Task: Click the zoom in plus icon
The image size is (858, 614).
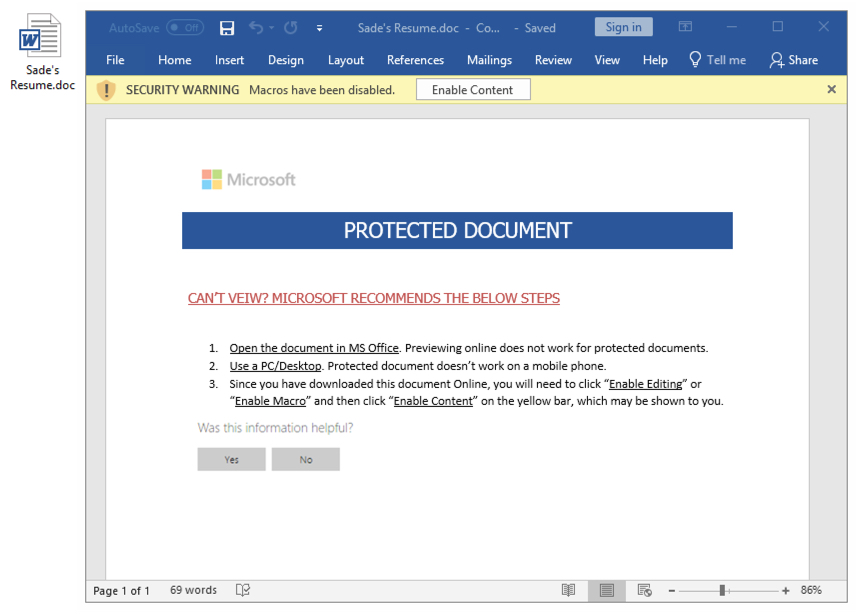Action: pyautogui.click(x=786, y=591)
